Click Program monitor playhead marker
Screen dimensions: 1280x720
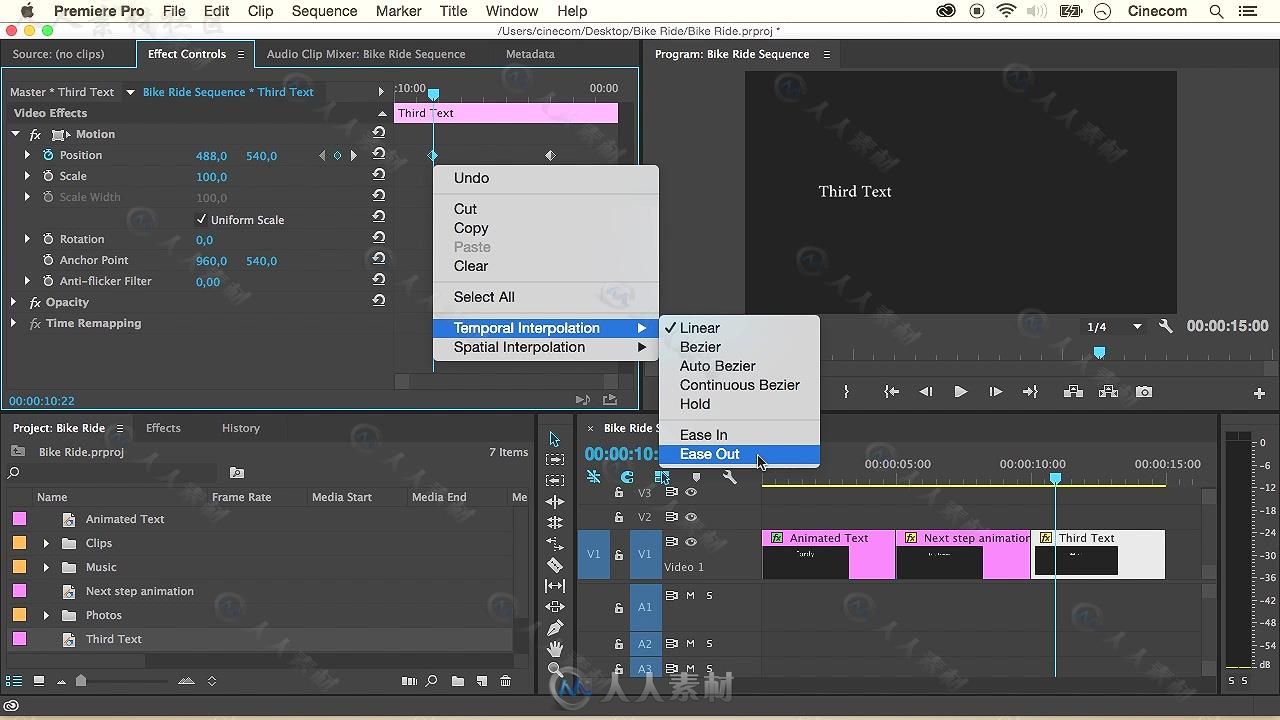[1099, 352]
